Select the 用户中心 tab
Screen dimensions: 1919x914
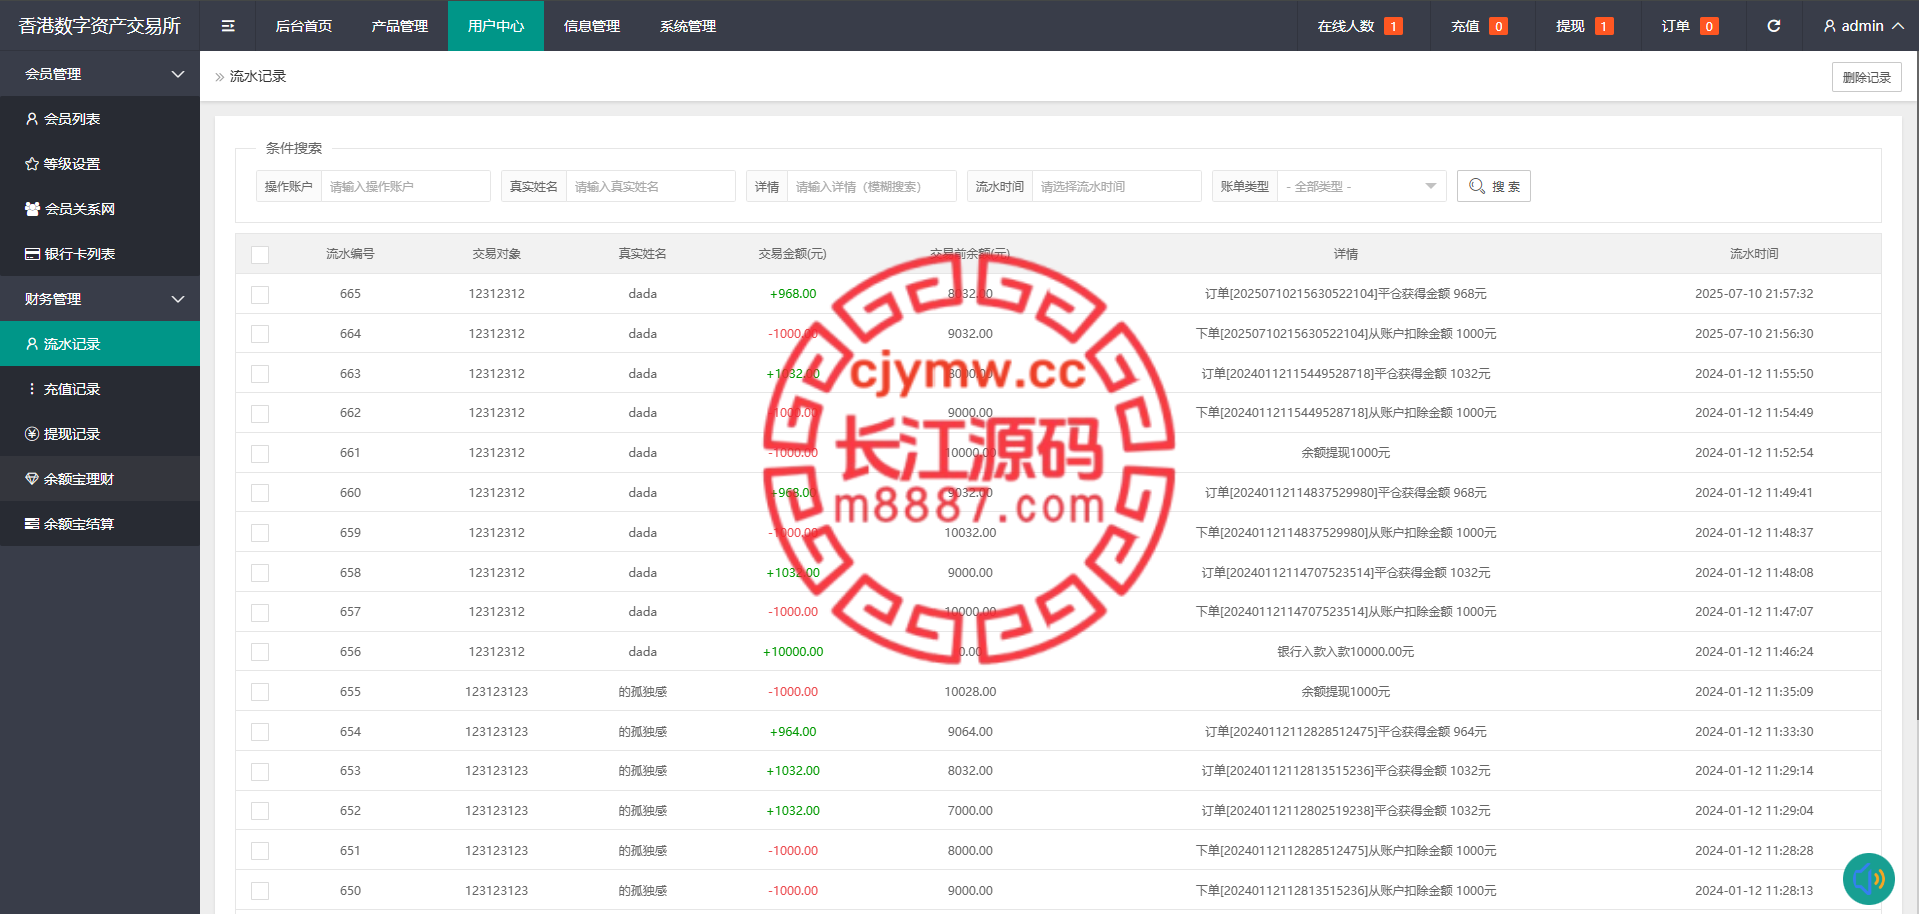point(496,26)
